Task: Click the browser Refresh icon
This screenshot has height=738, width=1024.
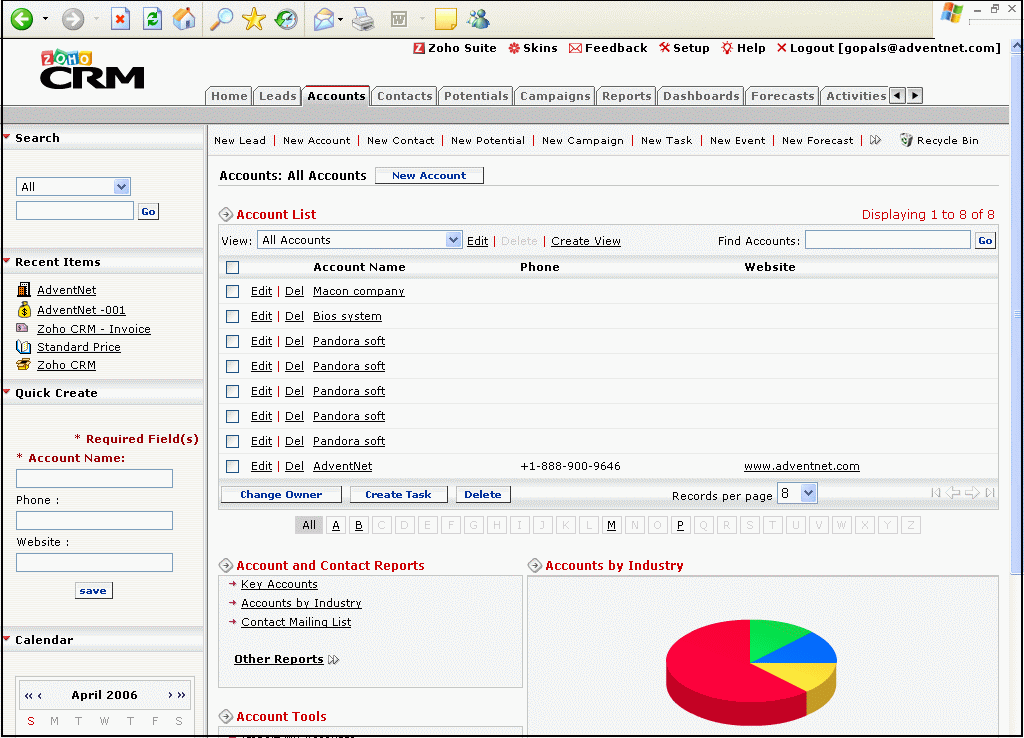Action: (152, 19)
